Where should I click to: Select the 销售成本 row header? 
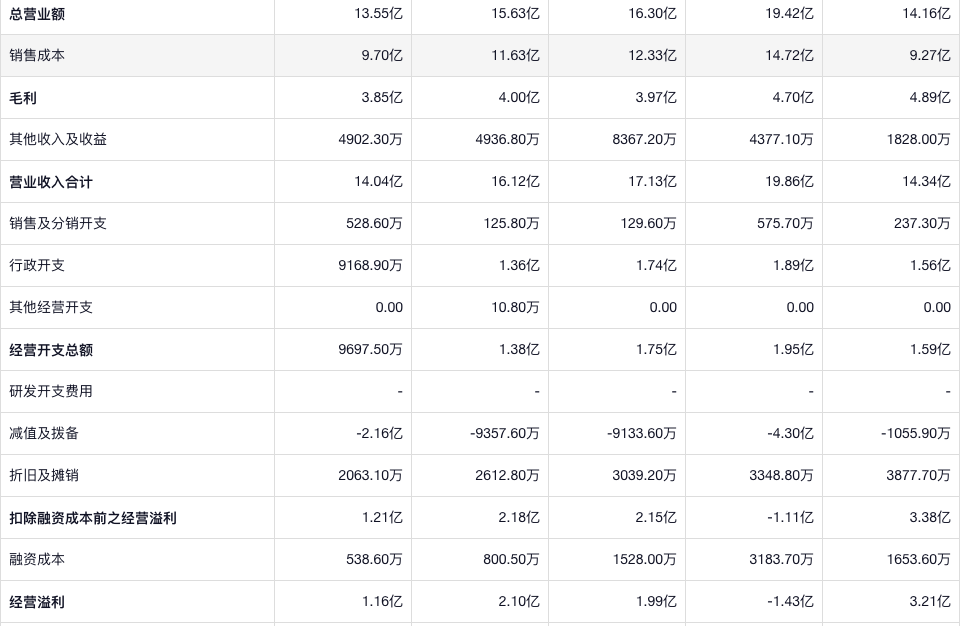click(37, 56)
